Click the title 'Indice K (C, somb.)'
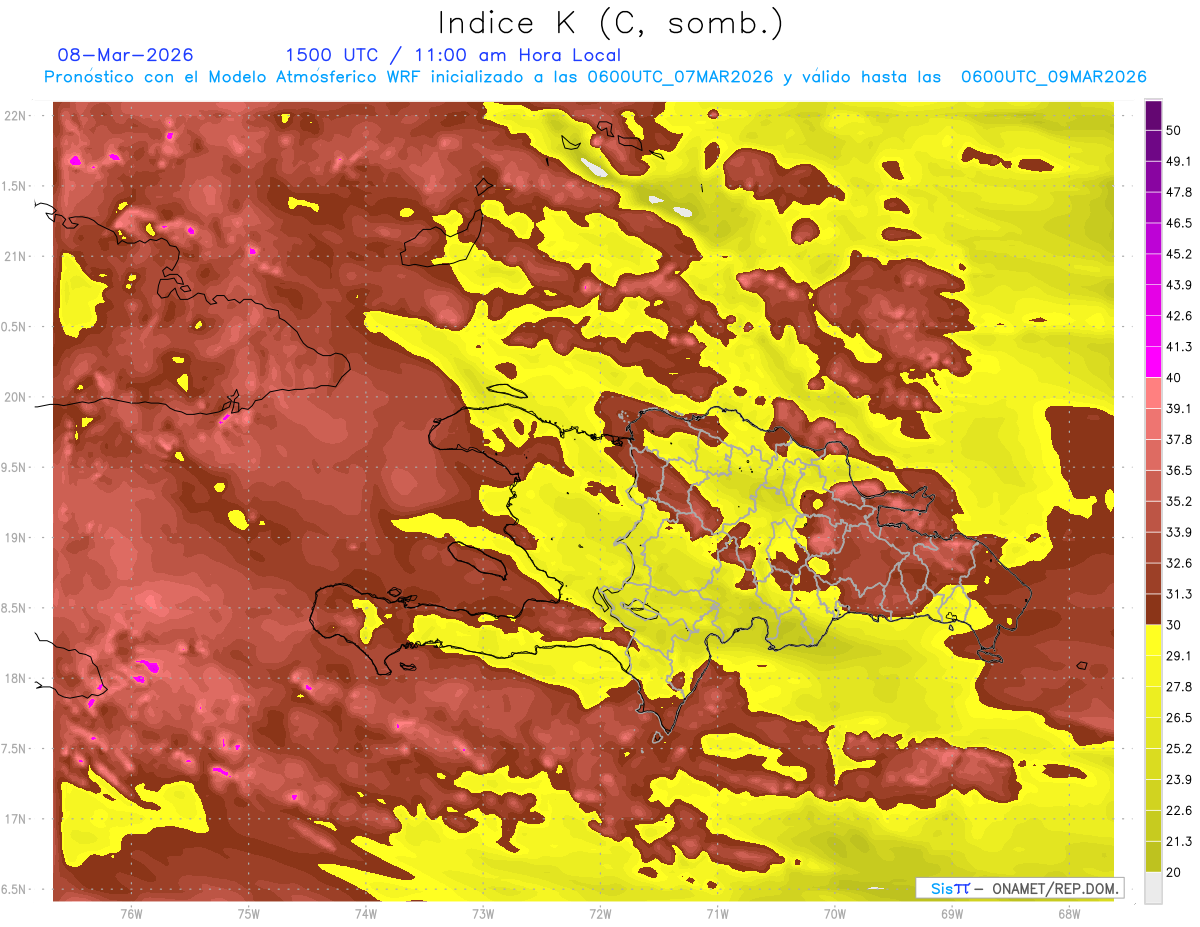Image resolution: width=1200 pixels, height=927 pixels. pyautogui.click(x=610, y=23)
